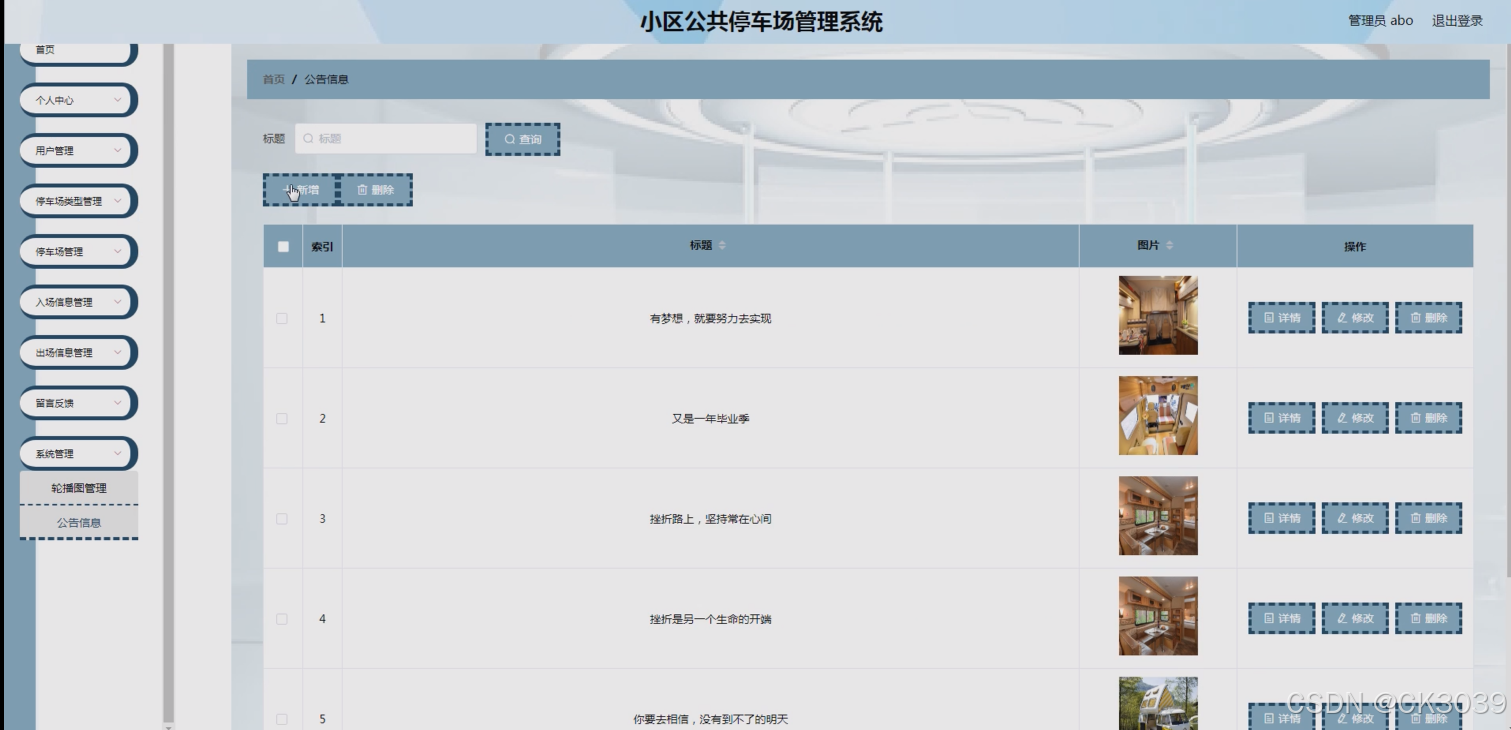Click the 首页 breadcrumb link

[274, 79]
